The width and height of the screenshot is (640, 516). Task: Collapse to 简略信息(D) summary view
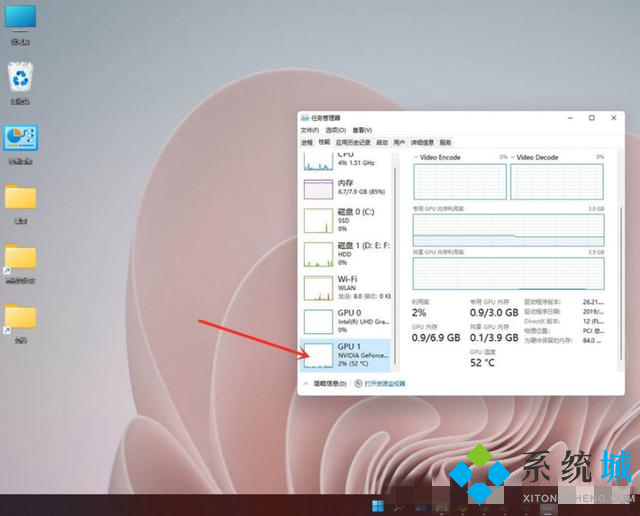pos(325,383)
